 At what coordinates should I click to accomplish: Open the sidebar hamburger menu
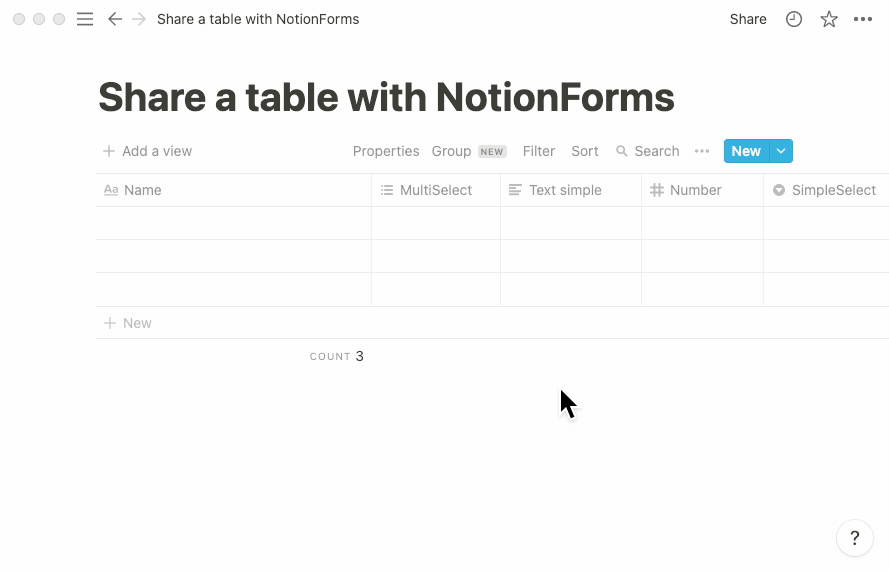(x=85, y=19)
